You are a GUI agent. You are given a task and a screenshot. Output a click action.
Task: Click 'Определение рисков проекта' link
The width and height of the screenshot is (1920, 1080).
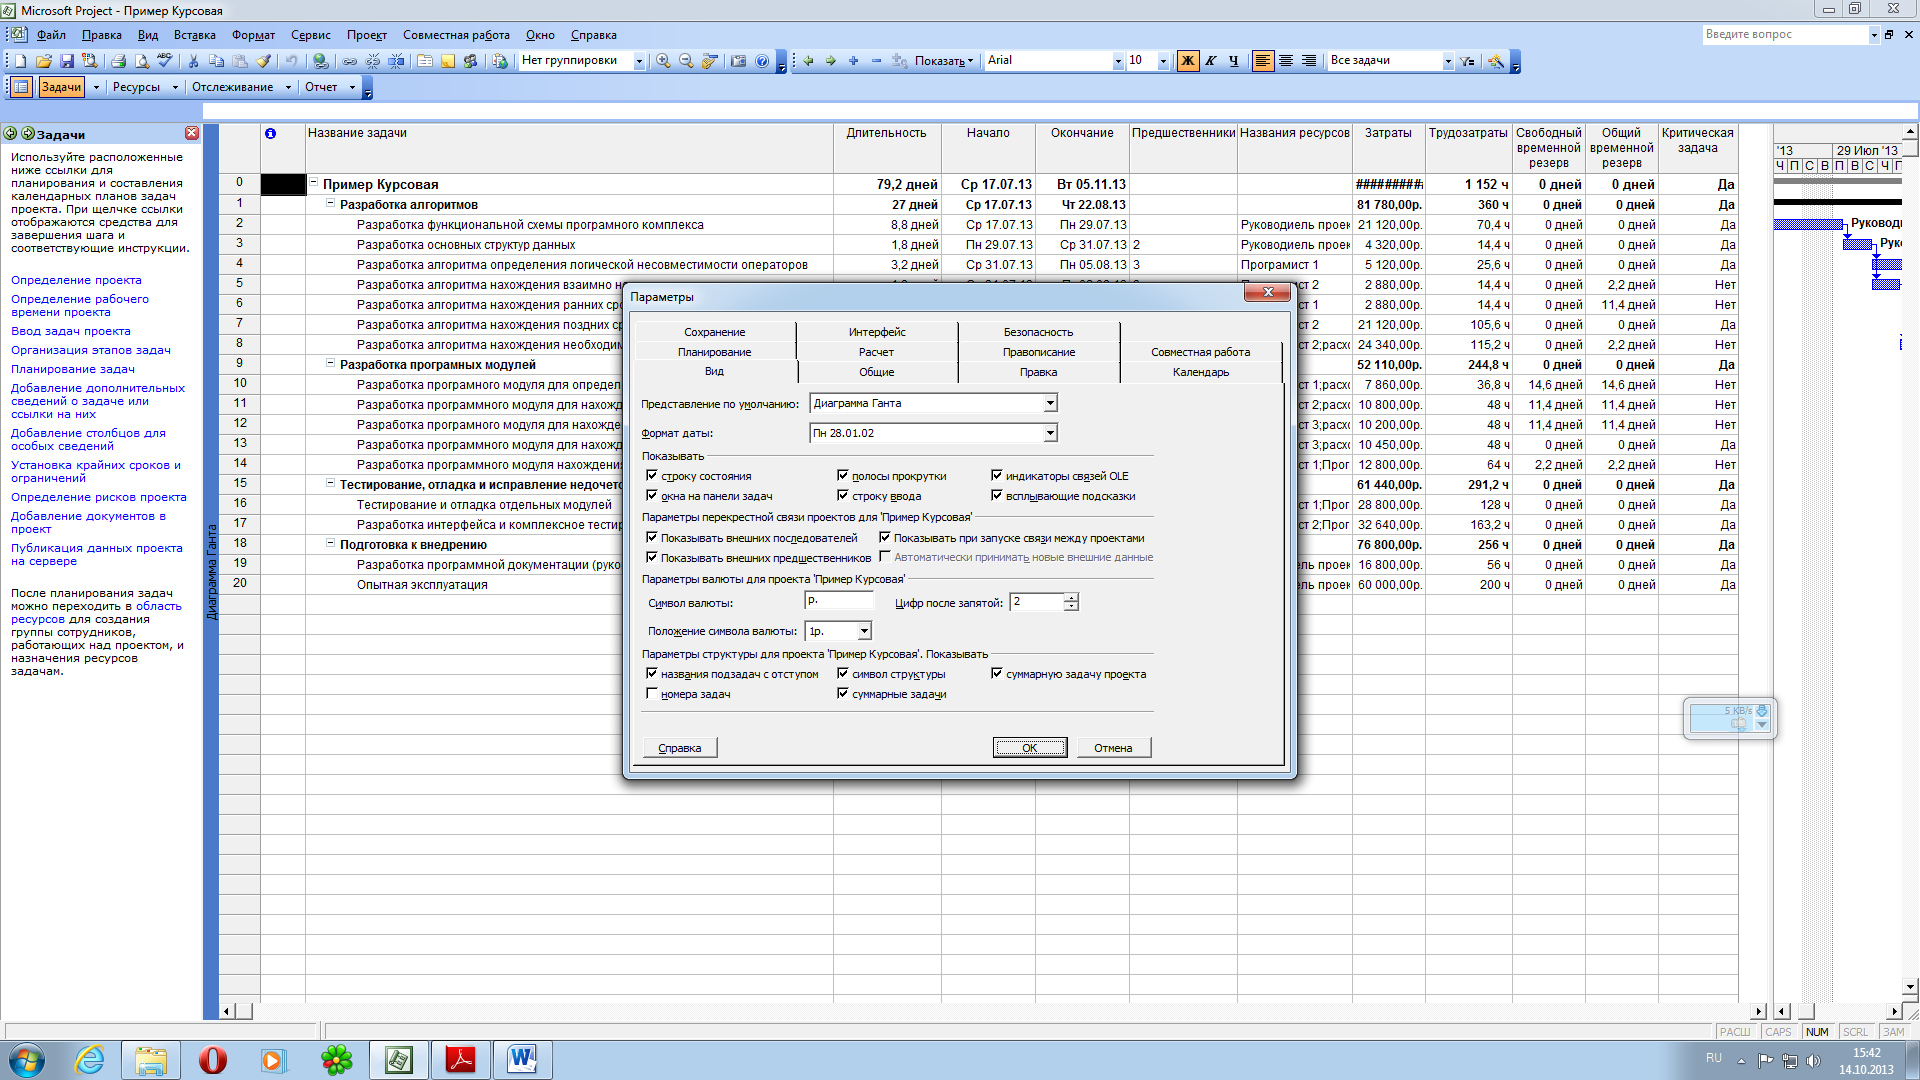[98, 497]
